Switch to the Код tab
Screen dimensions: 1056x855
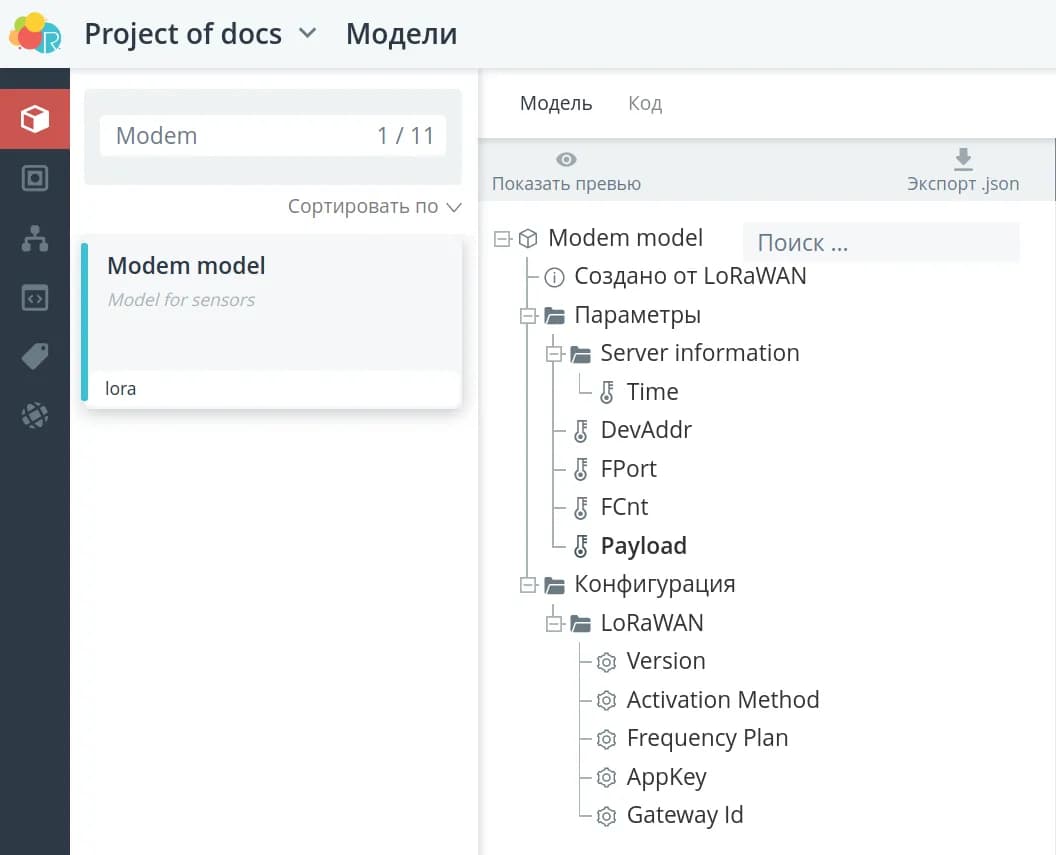(644, 103)
